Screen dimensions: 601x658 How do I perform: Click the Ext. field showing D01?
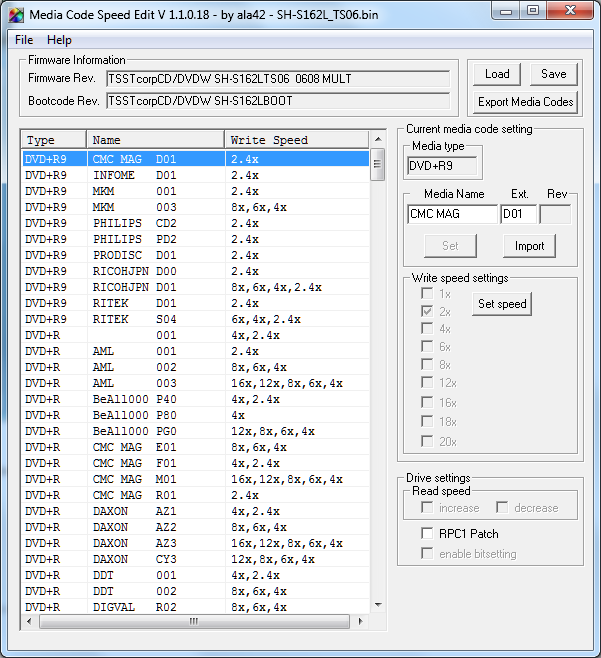point(518,214)
